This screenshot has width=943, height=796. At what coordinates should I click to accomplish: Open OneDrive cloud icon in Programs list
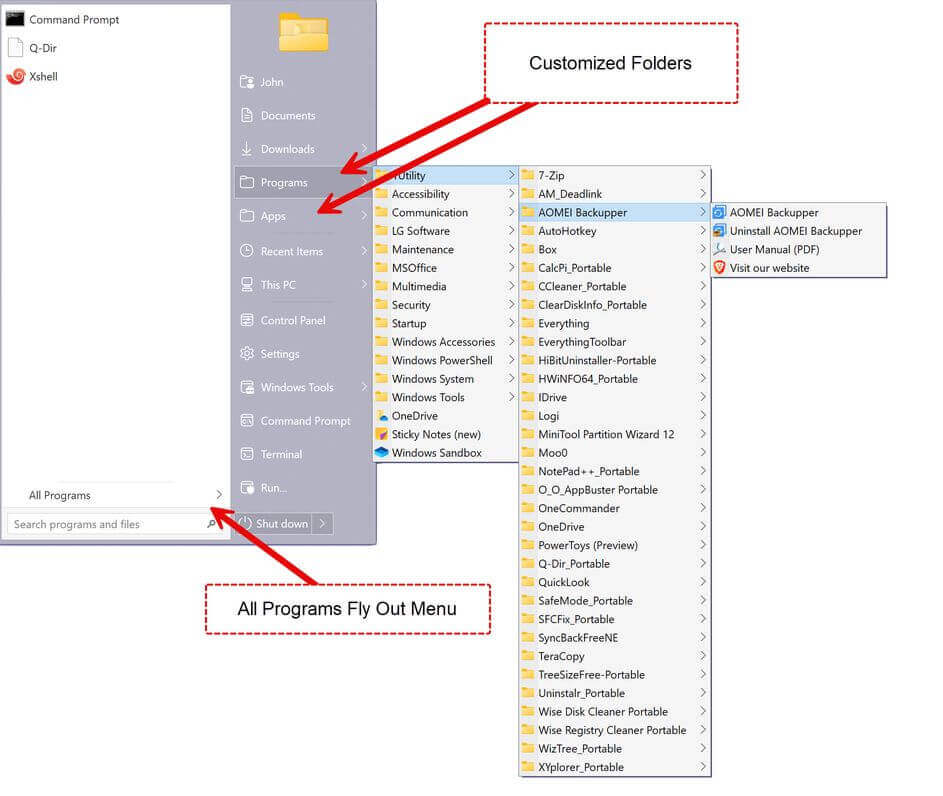[x=382, y=415]
